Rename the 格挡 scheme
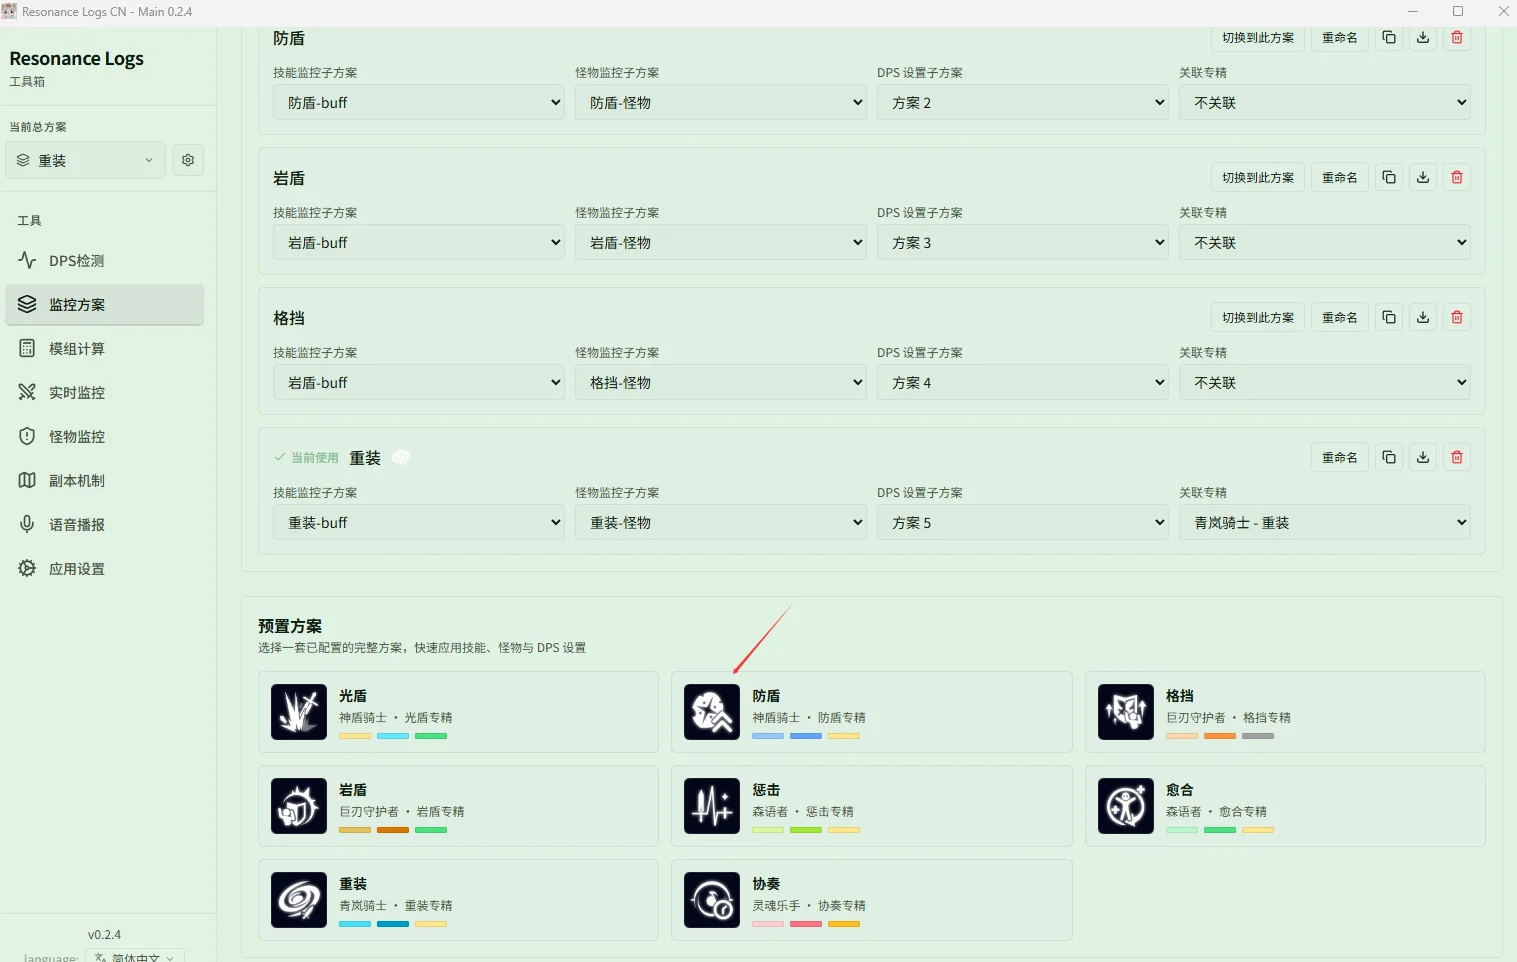This screenshot has height=962, width=1517. pos(1340,317)
